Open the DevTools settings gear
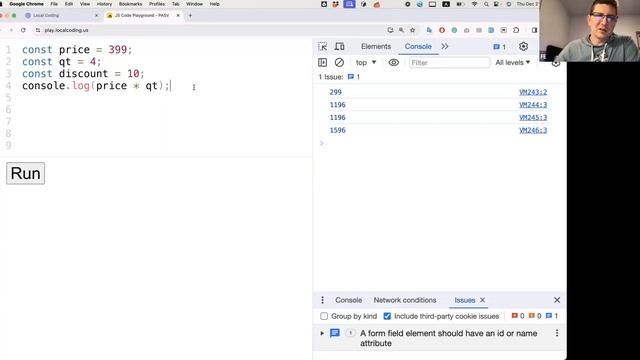 523,47
